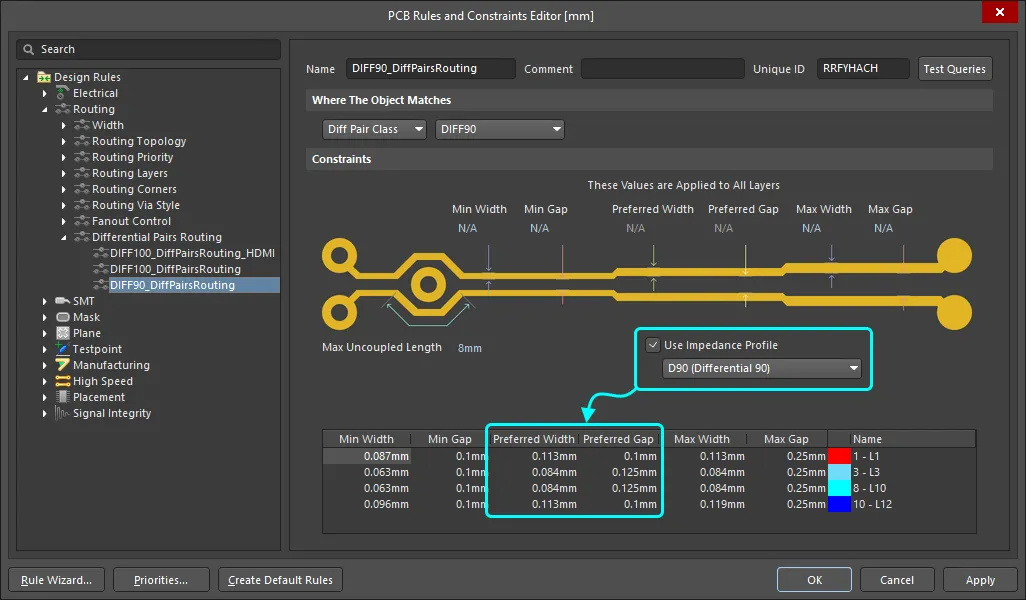
Task: Click the Plane category icon
Action: point(63,333)
